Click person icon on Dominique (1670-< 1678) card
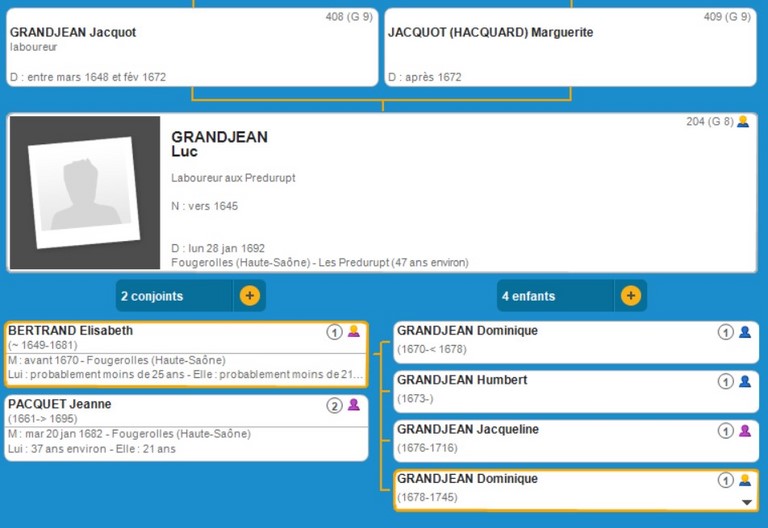768x528 pixels. tap(744, 332)
